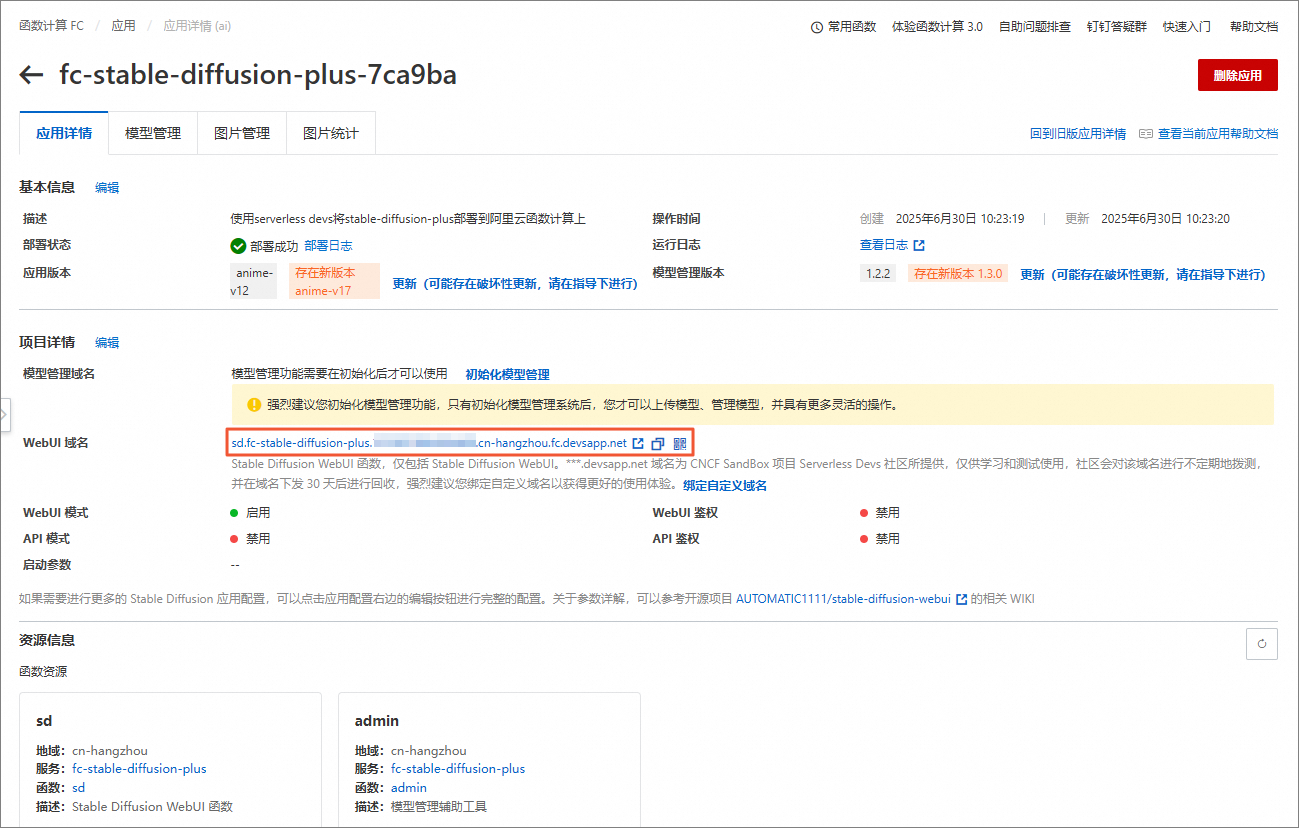Image resolution: width=1299 pixels, height=828 pixels.
Task: Click the yellow warning icon in notice
Action: click(254, 405)
